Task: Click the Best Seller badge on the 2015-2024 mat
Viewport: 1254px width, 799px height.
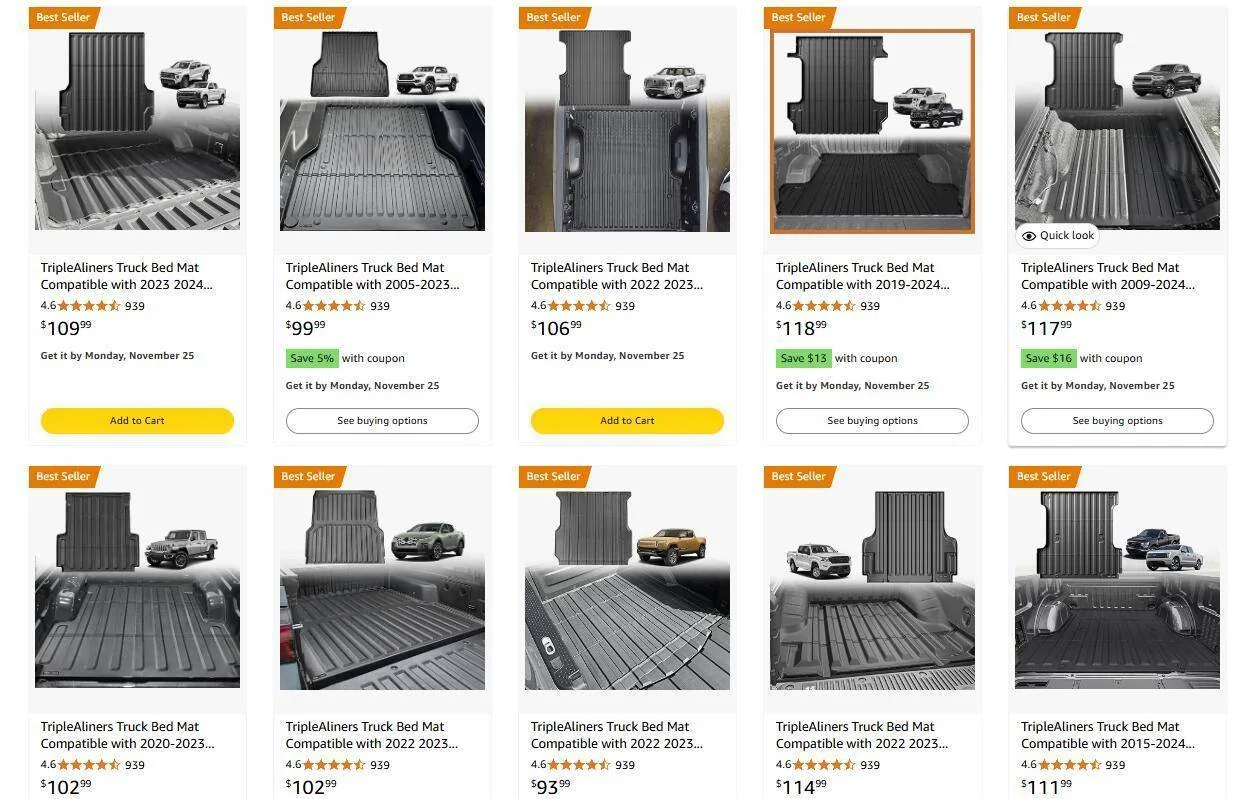Action: pos(1043,476)
